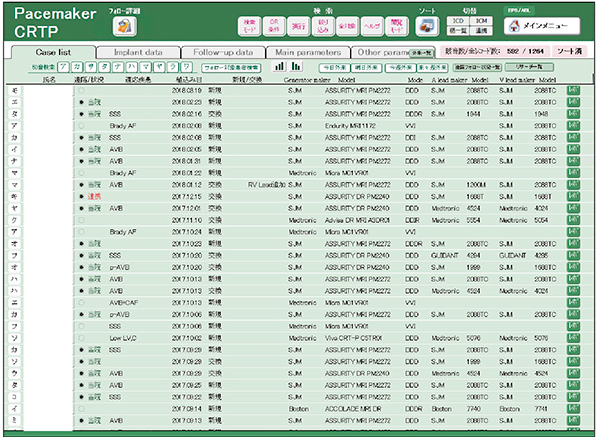This screenshot has height=437, width=600.
Task: Open the Main parameters tab
Action: click(309, 52)
